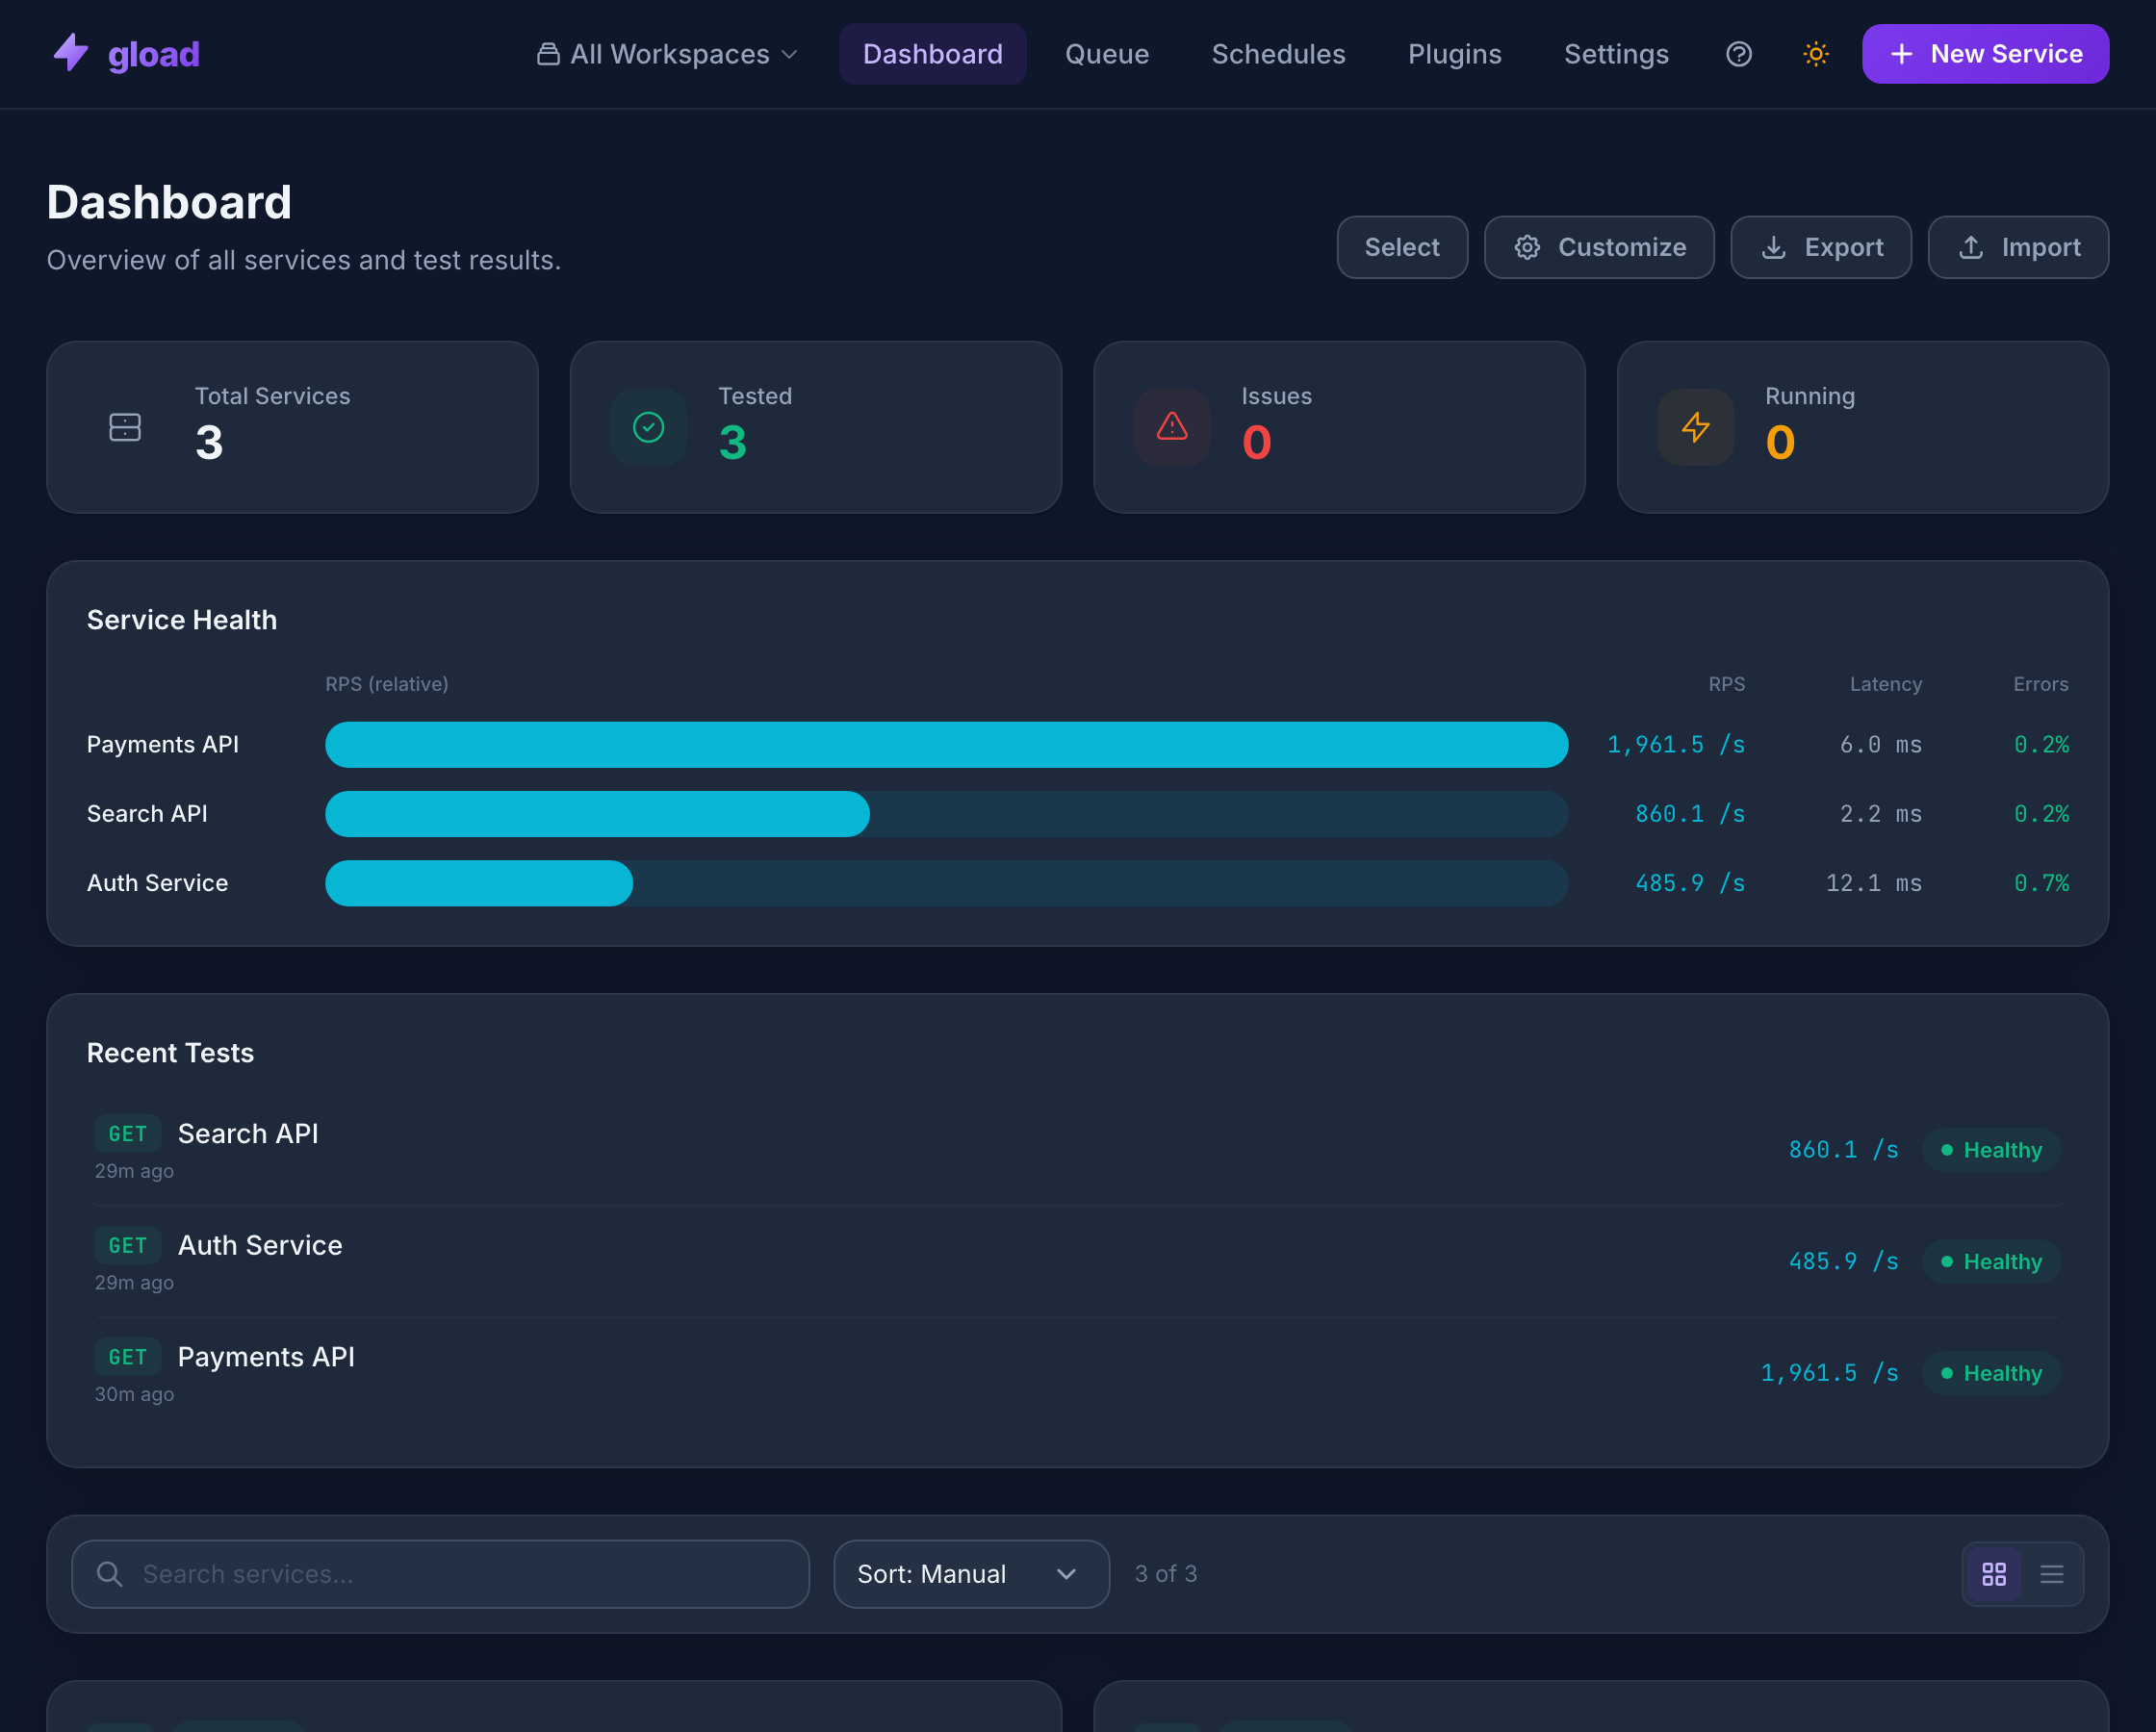Click the workspace briefcase icon
Viewport: 2156px width, 1732px height.
point(547,54)
